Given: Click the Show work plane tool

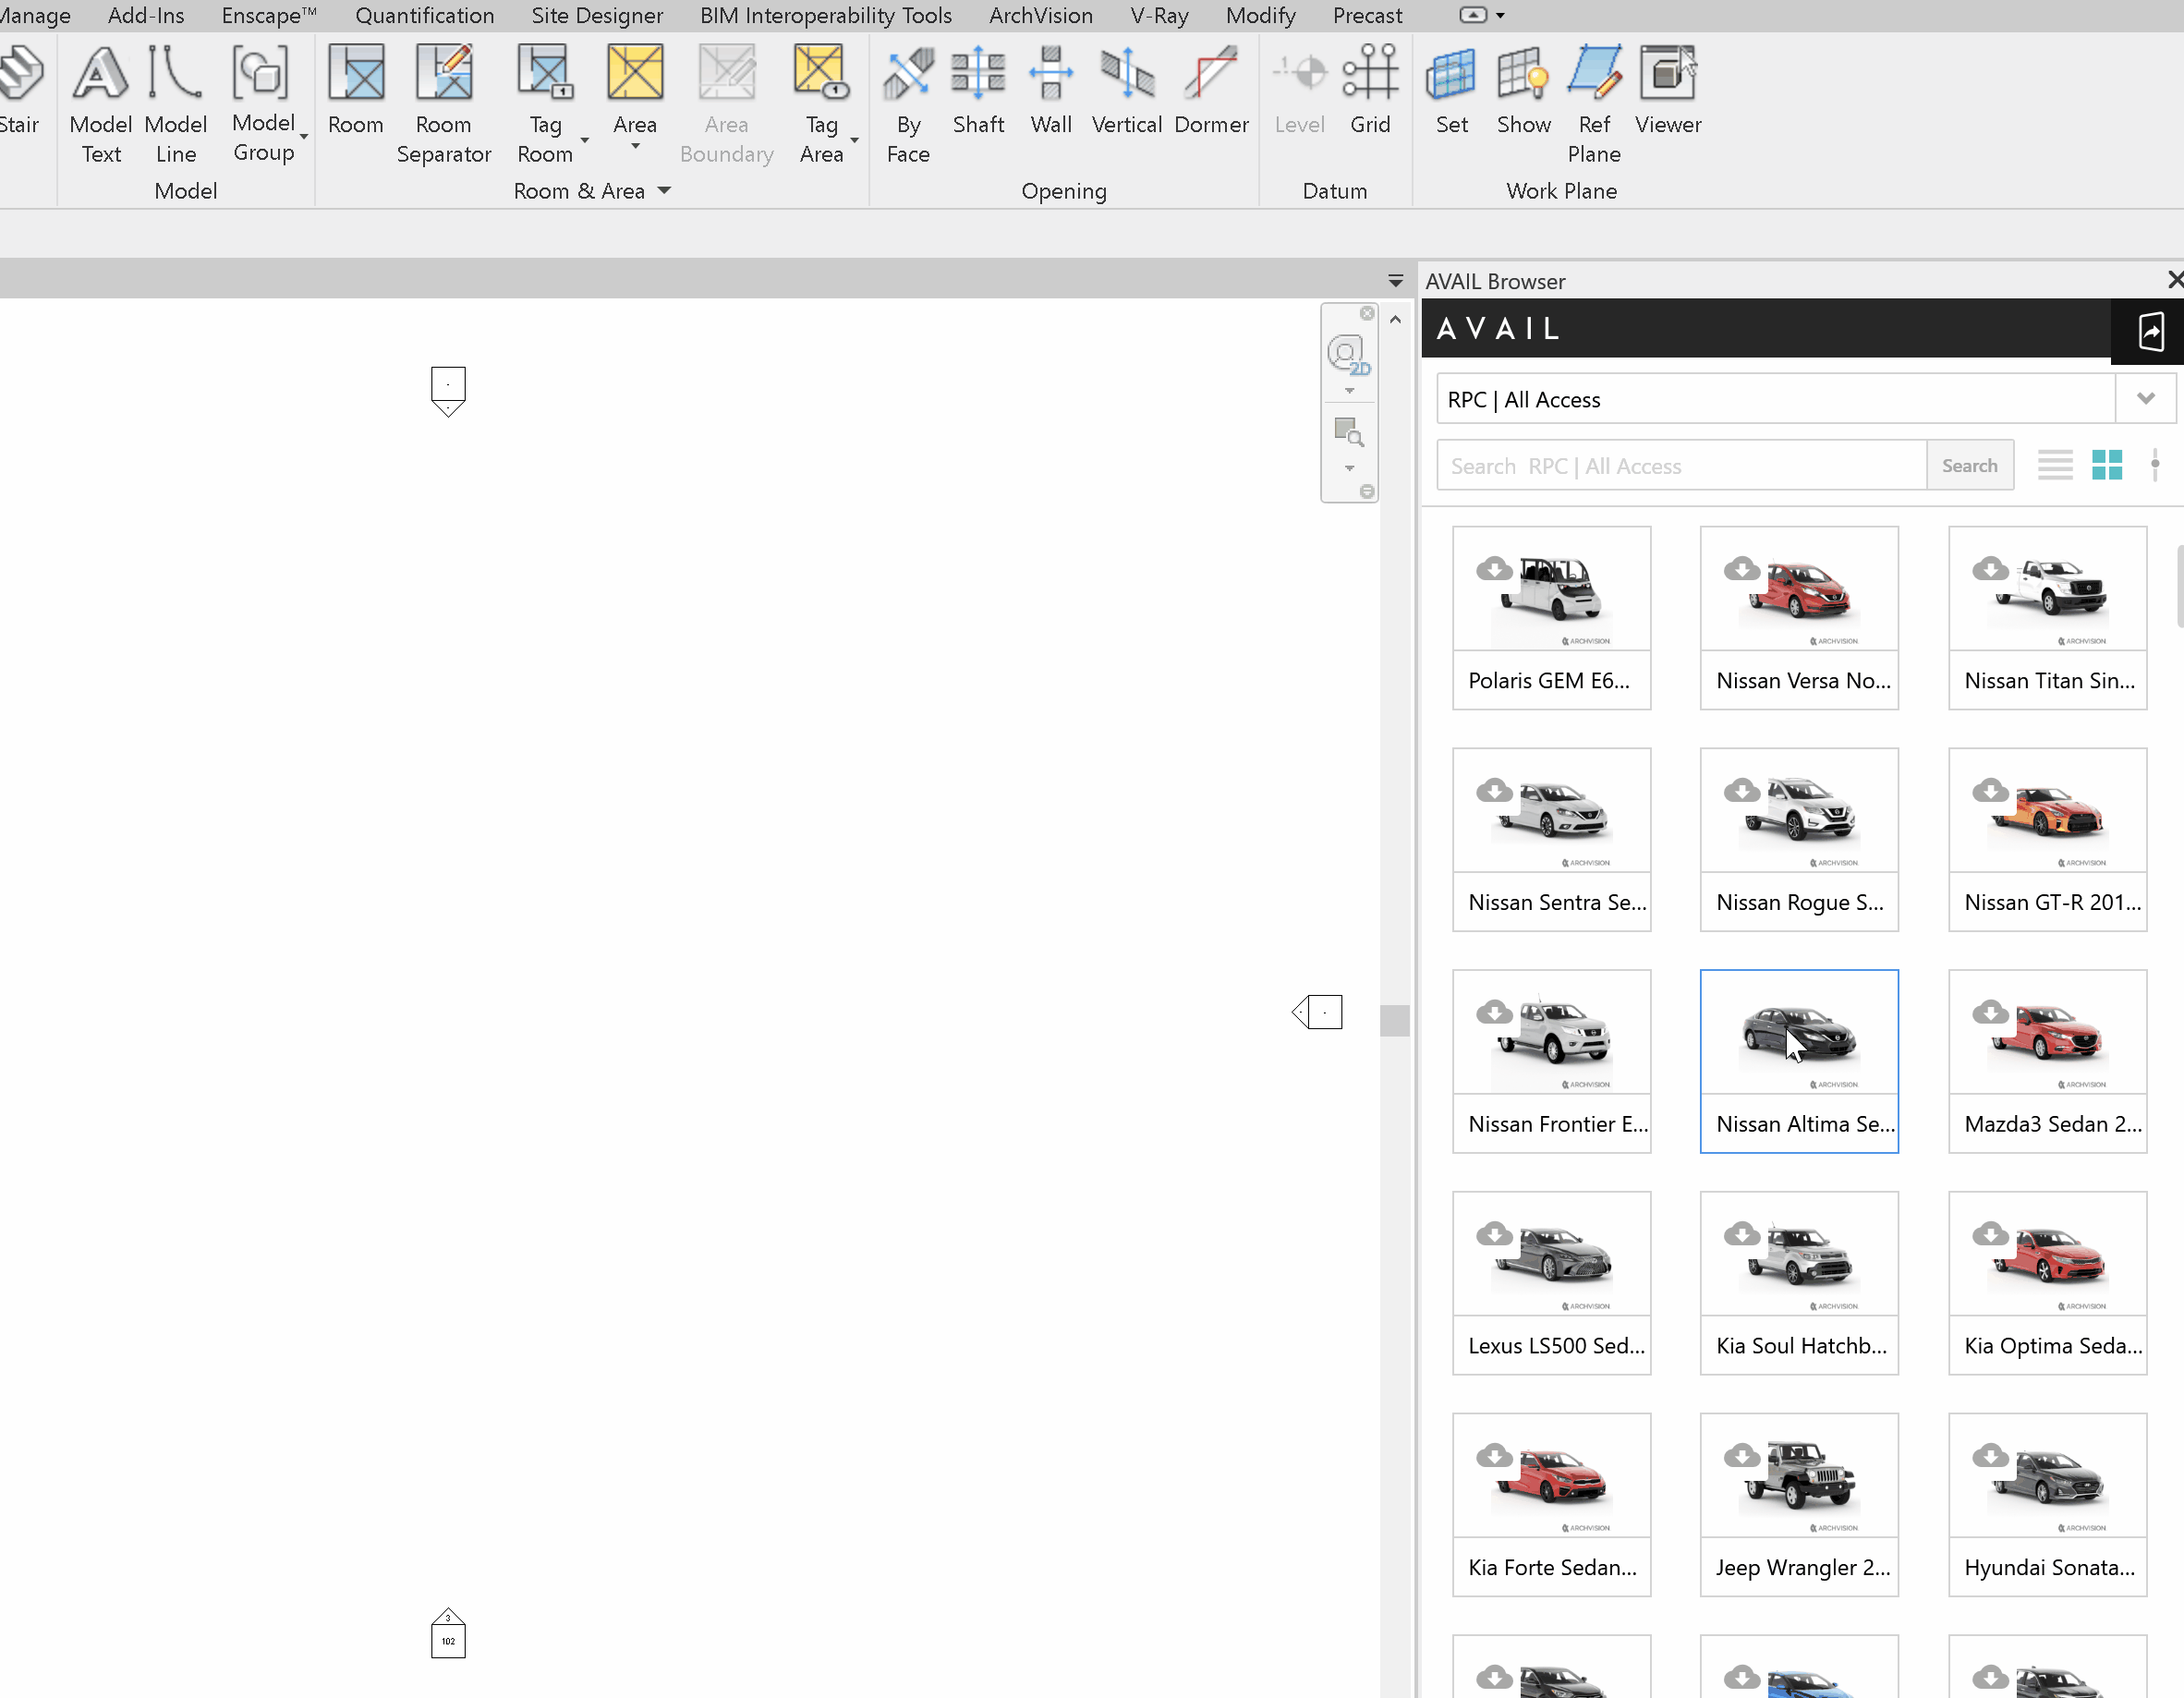Looking at the screenshot, I should pyautogui.click(x=1524, y=90).
